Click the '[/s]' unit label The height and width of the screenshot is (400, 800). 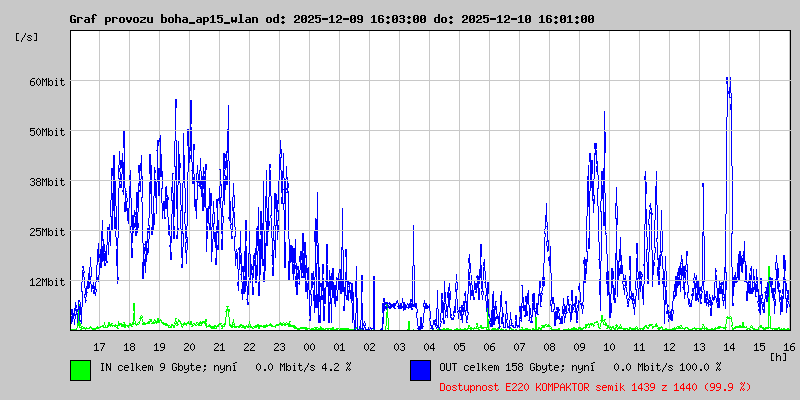pyautogui.click(x=27, y=37)
